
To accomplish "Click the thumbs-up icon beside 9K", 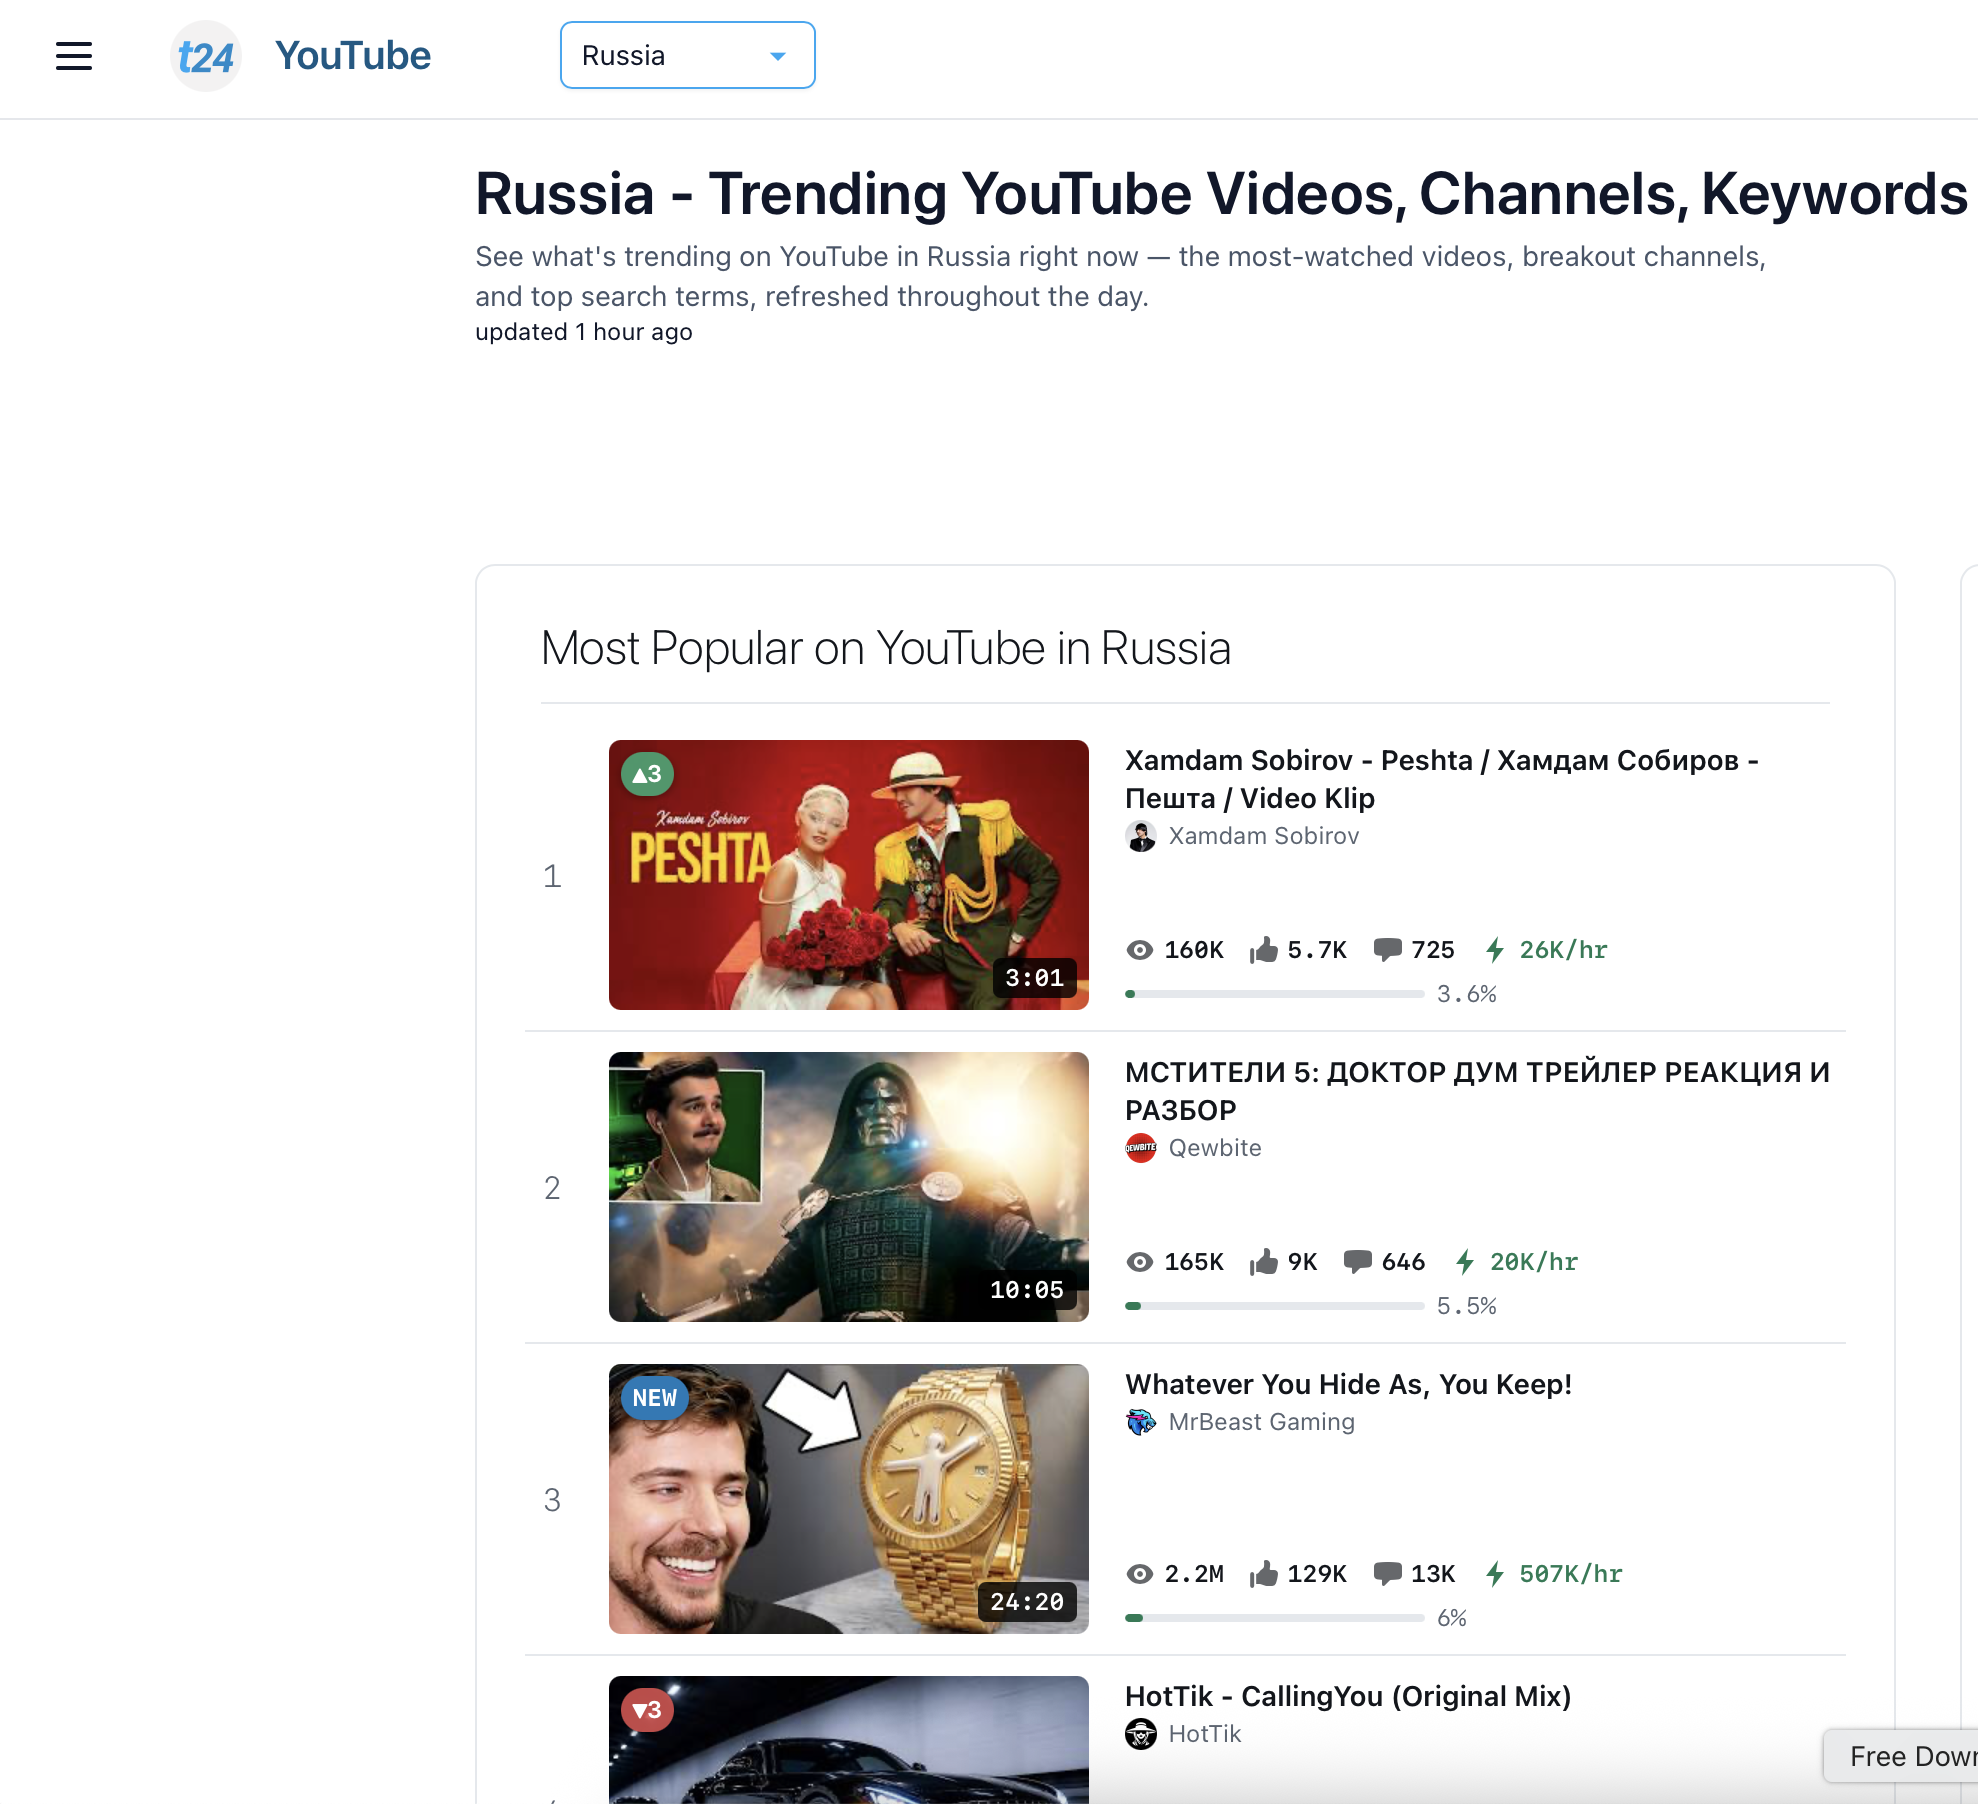I will pos(1264,1261).
